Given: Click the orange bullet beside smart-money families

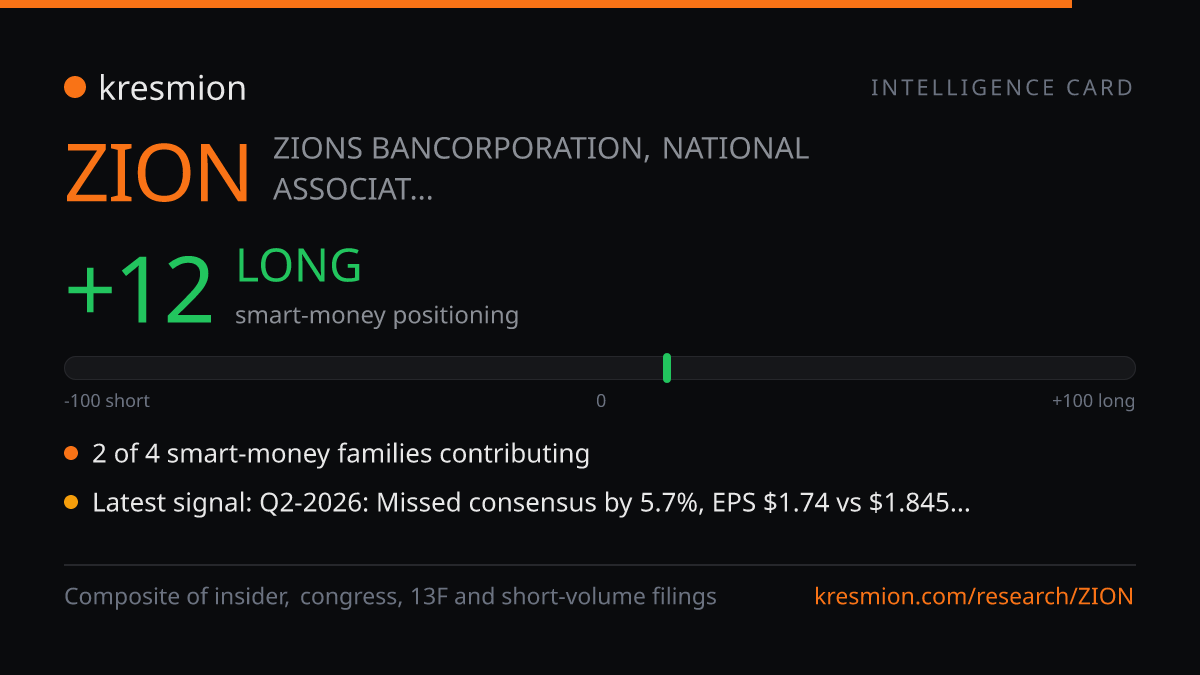Looking at the screenshot, I should pyautogui.click(x=71, y=454).
